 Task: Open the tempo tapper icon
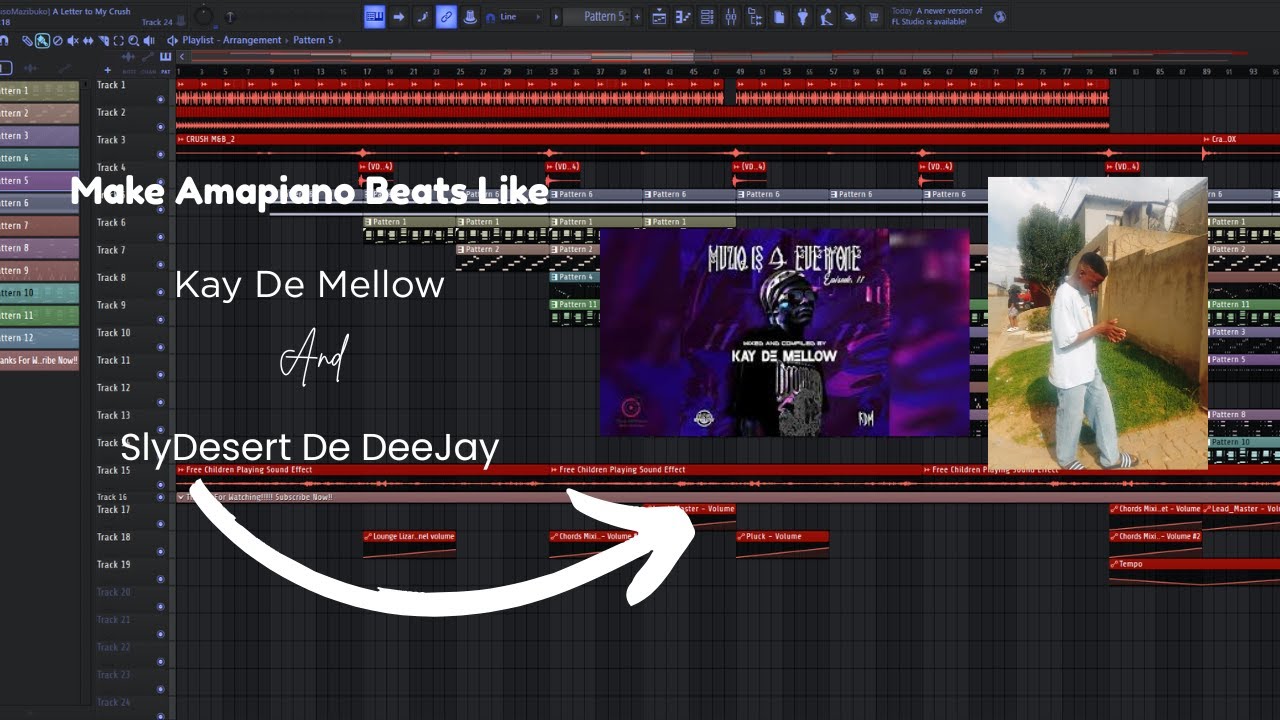click(826, 16)
